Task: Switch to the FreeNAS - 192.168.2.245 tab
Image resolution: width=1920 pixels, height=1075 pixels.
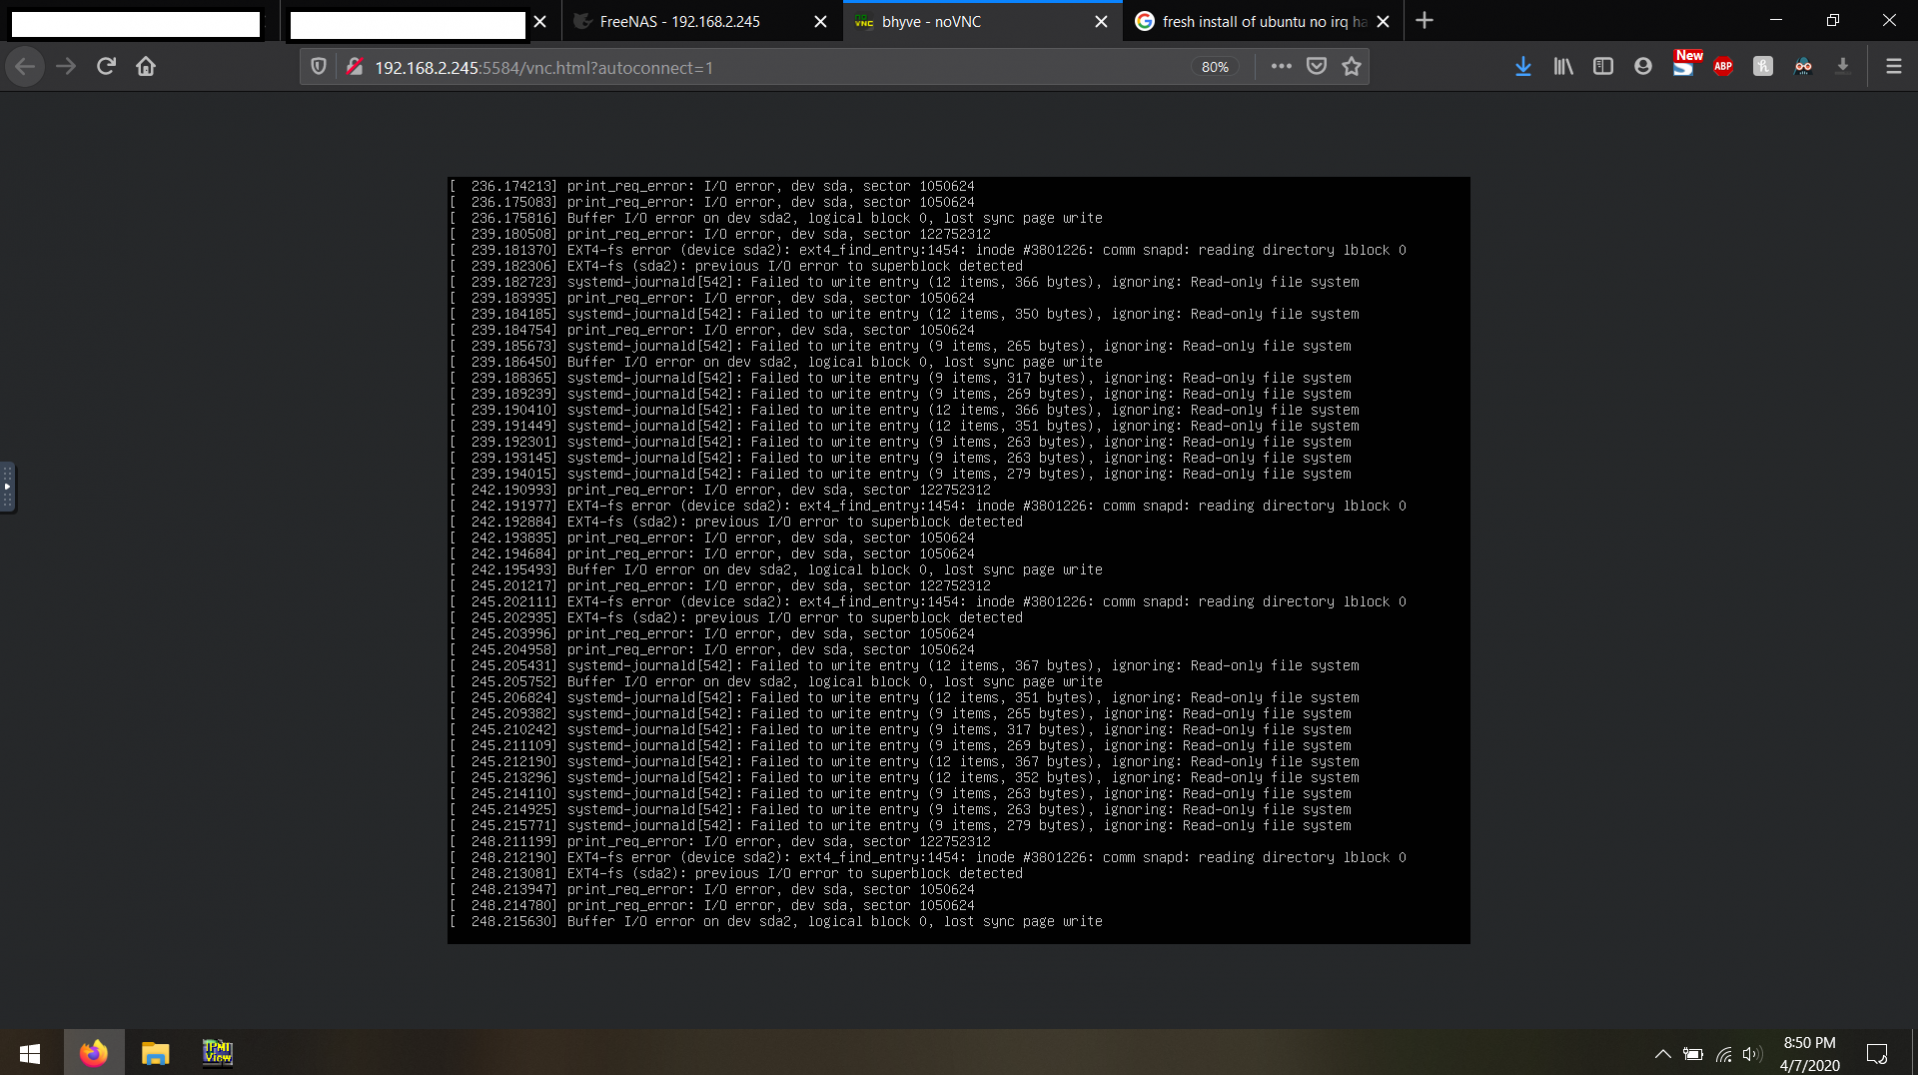Action: click(700, 21)
